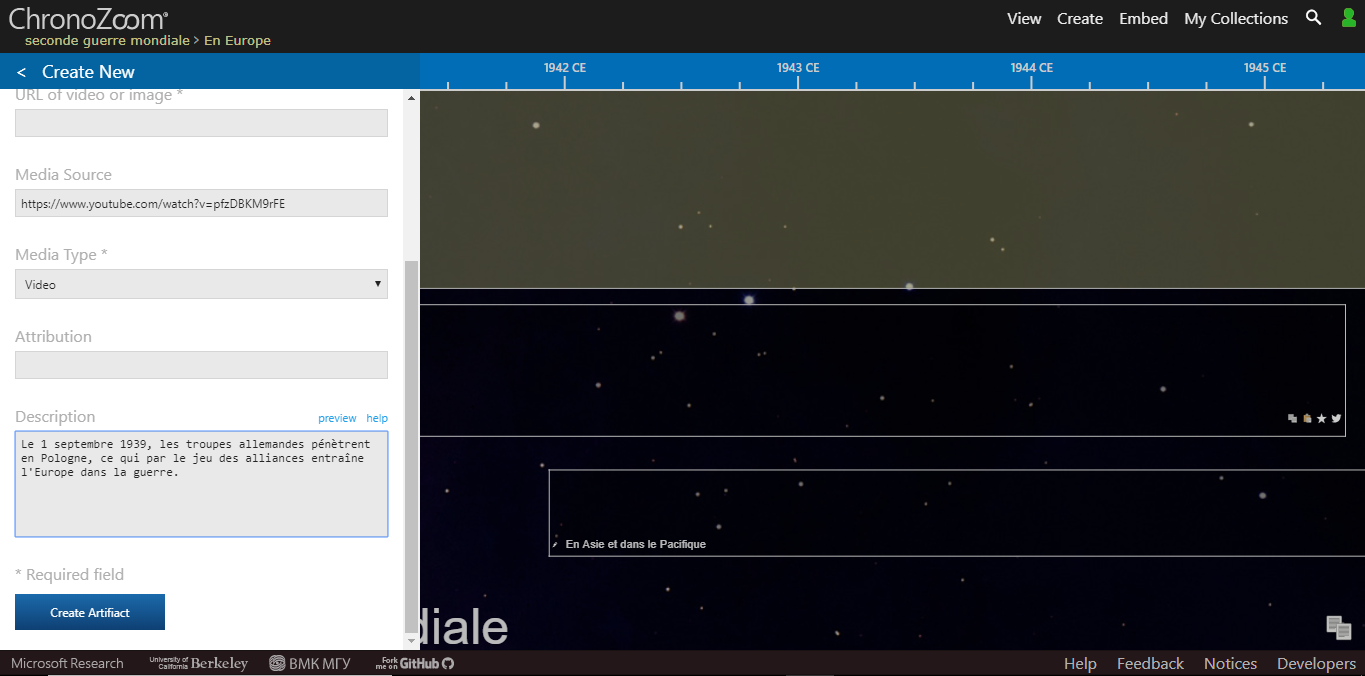The height and width of the screenshot is (676, 1365).
Task: Click the Attribution input field
Action: pyautogui.click(x=201, y=365)
